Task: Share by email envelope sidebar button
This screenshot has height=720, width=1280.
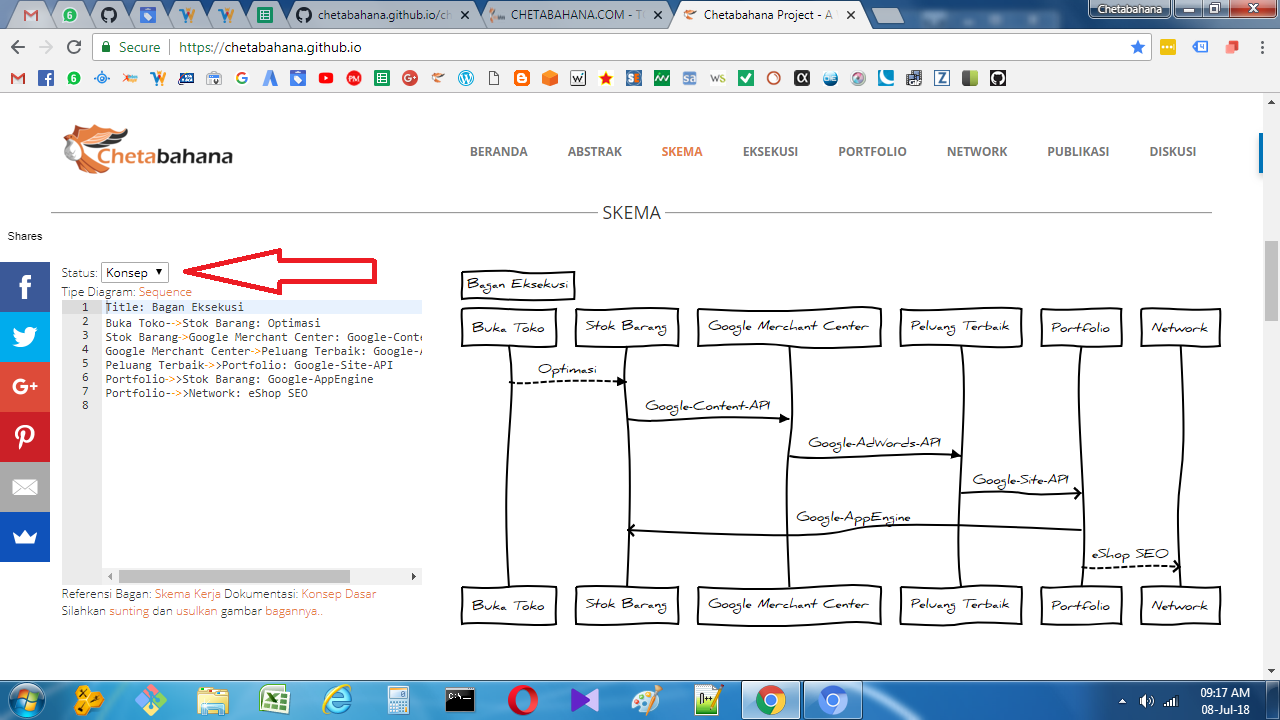Action: [25, 487]
